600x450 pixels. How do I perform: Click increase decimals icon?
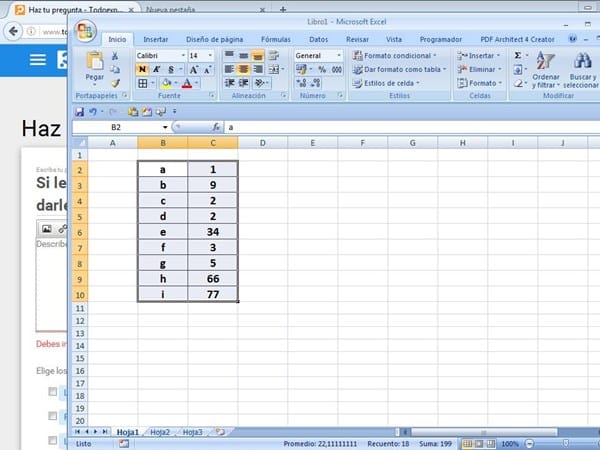click(x=301, y=83)
